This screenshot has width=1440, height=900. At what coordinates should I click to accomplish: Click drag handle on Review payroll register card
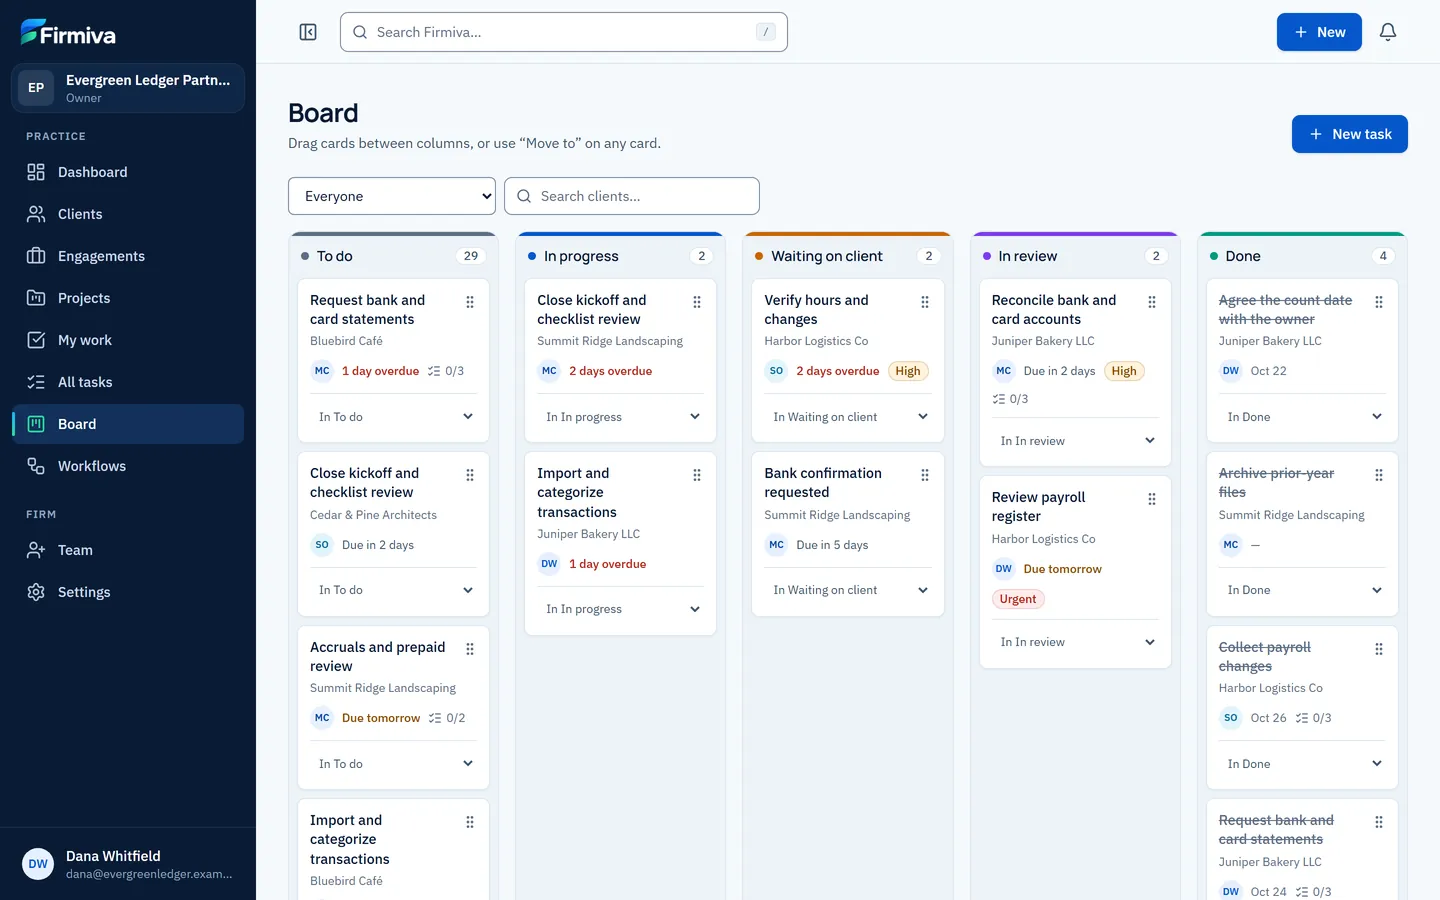[1152, 499]
